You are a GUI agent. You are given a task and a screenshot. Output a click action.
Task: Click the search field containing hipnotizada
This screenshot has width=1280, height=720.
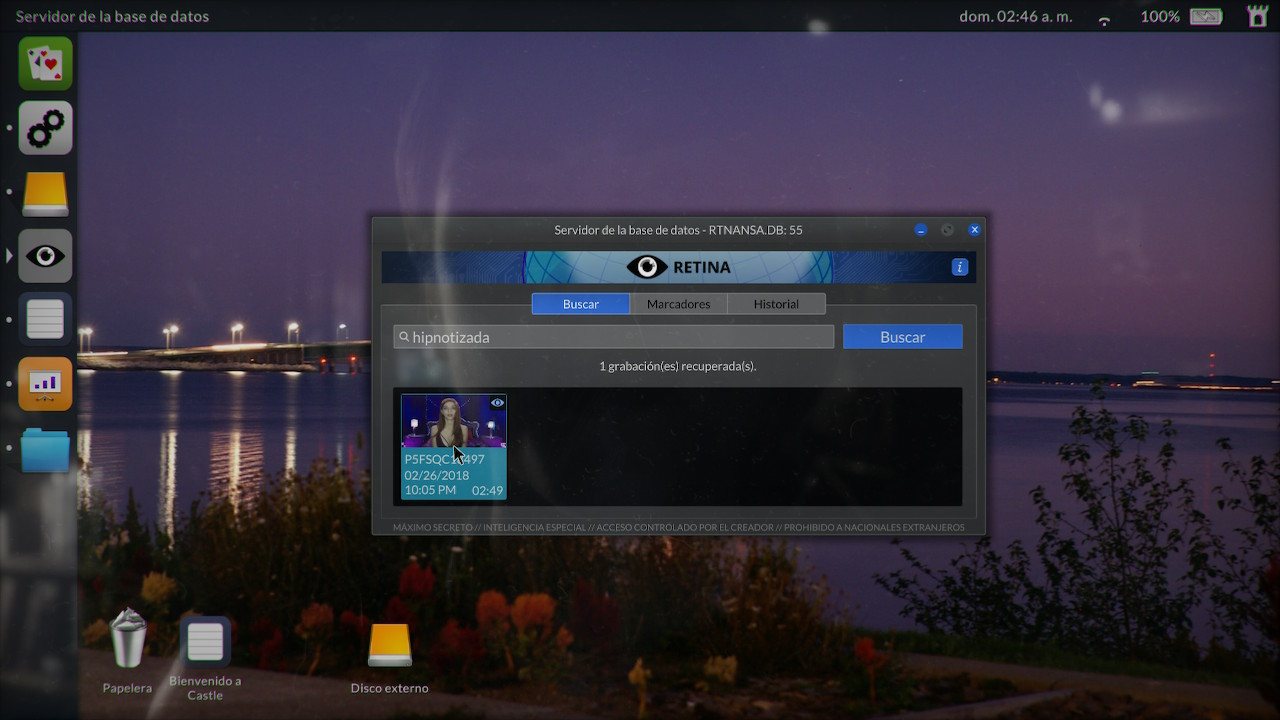(x=613, y=337)
